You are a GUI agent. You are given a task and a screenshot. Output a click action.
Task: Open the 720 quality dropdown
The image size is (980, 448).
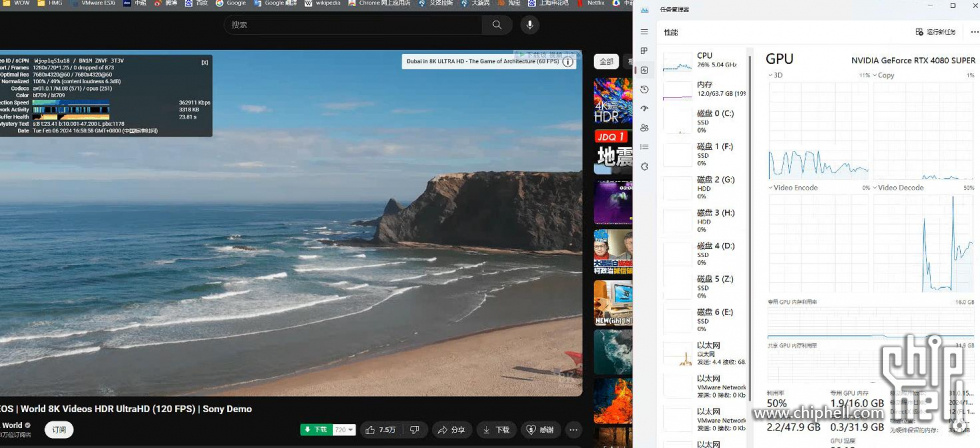[x=343, y=430]
